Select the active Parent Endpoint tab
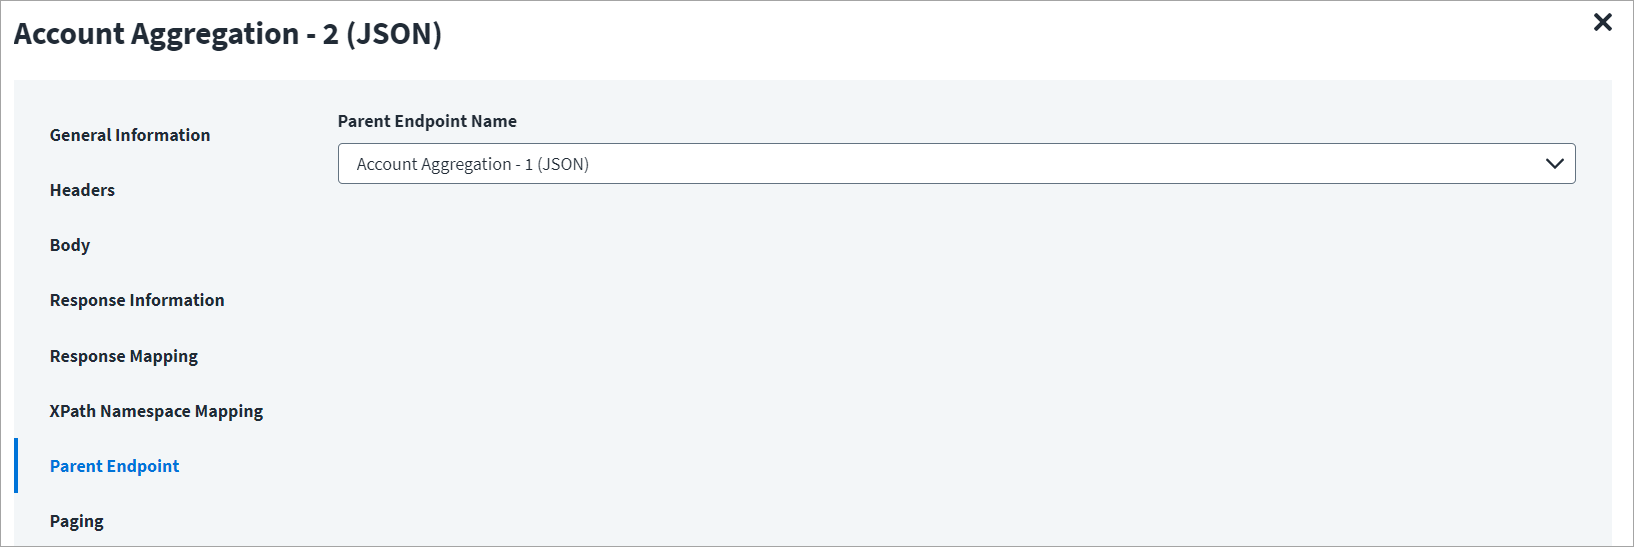 coord(115,466)
